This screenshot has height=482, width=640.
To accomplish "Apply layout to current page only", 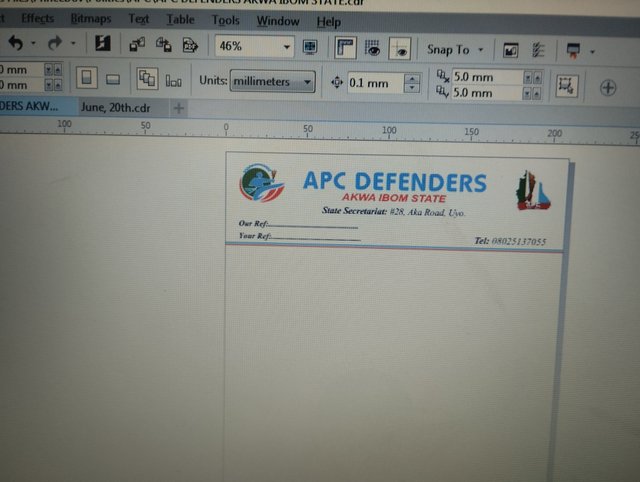I will tap(173, 81).
